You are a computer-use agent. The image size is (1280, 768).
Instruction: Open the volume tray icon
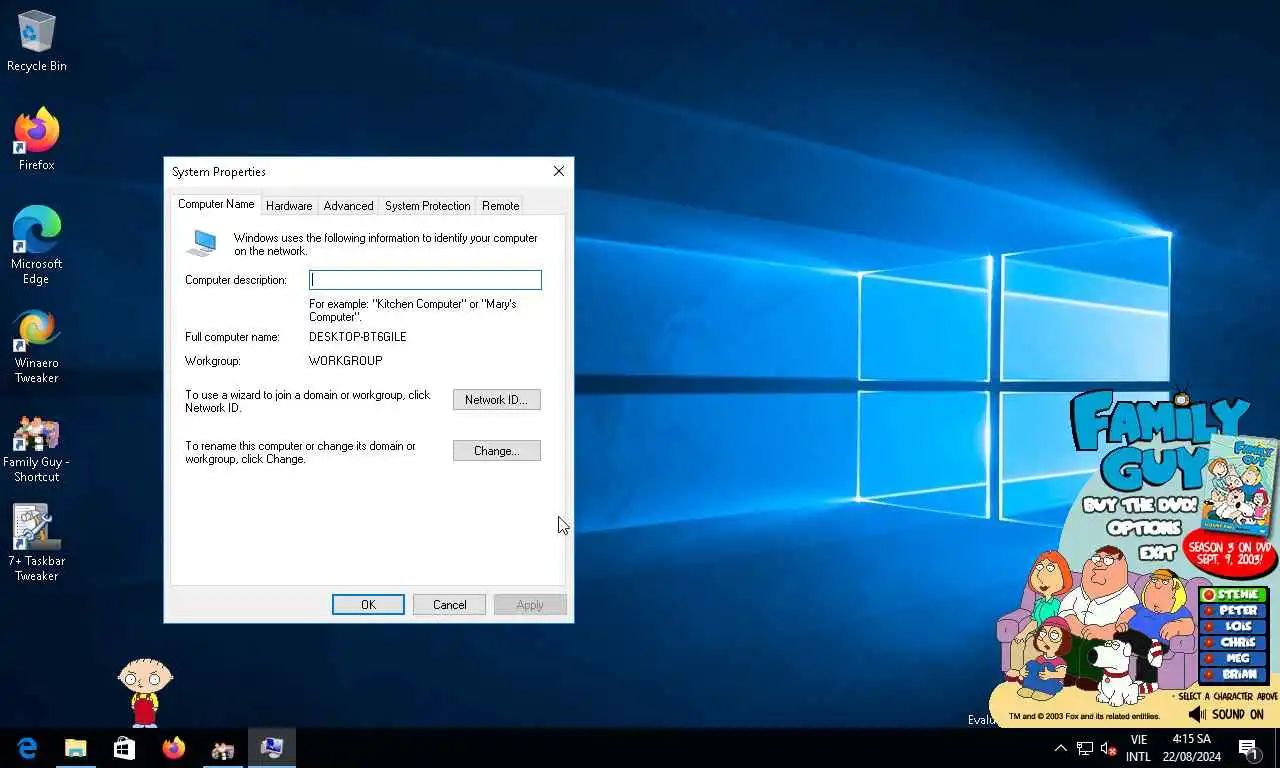coord(1109,748)
